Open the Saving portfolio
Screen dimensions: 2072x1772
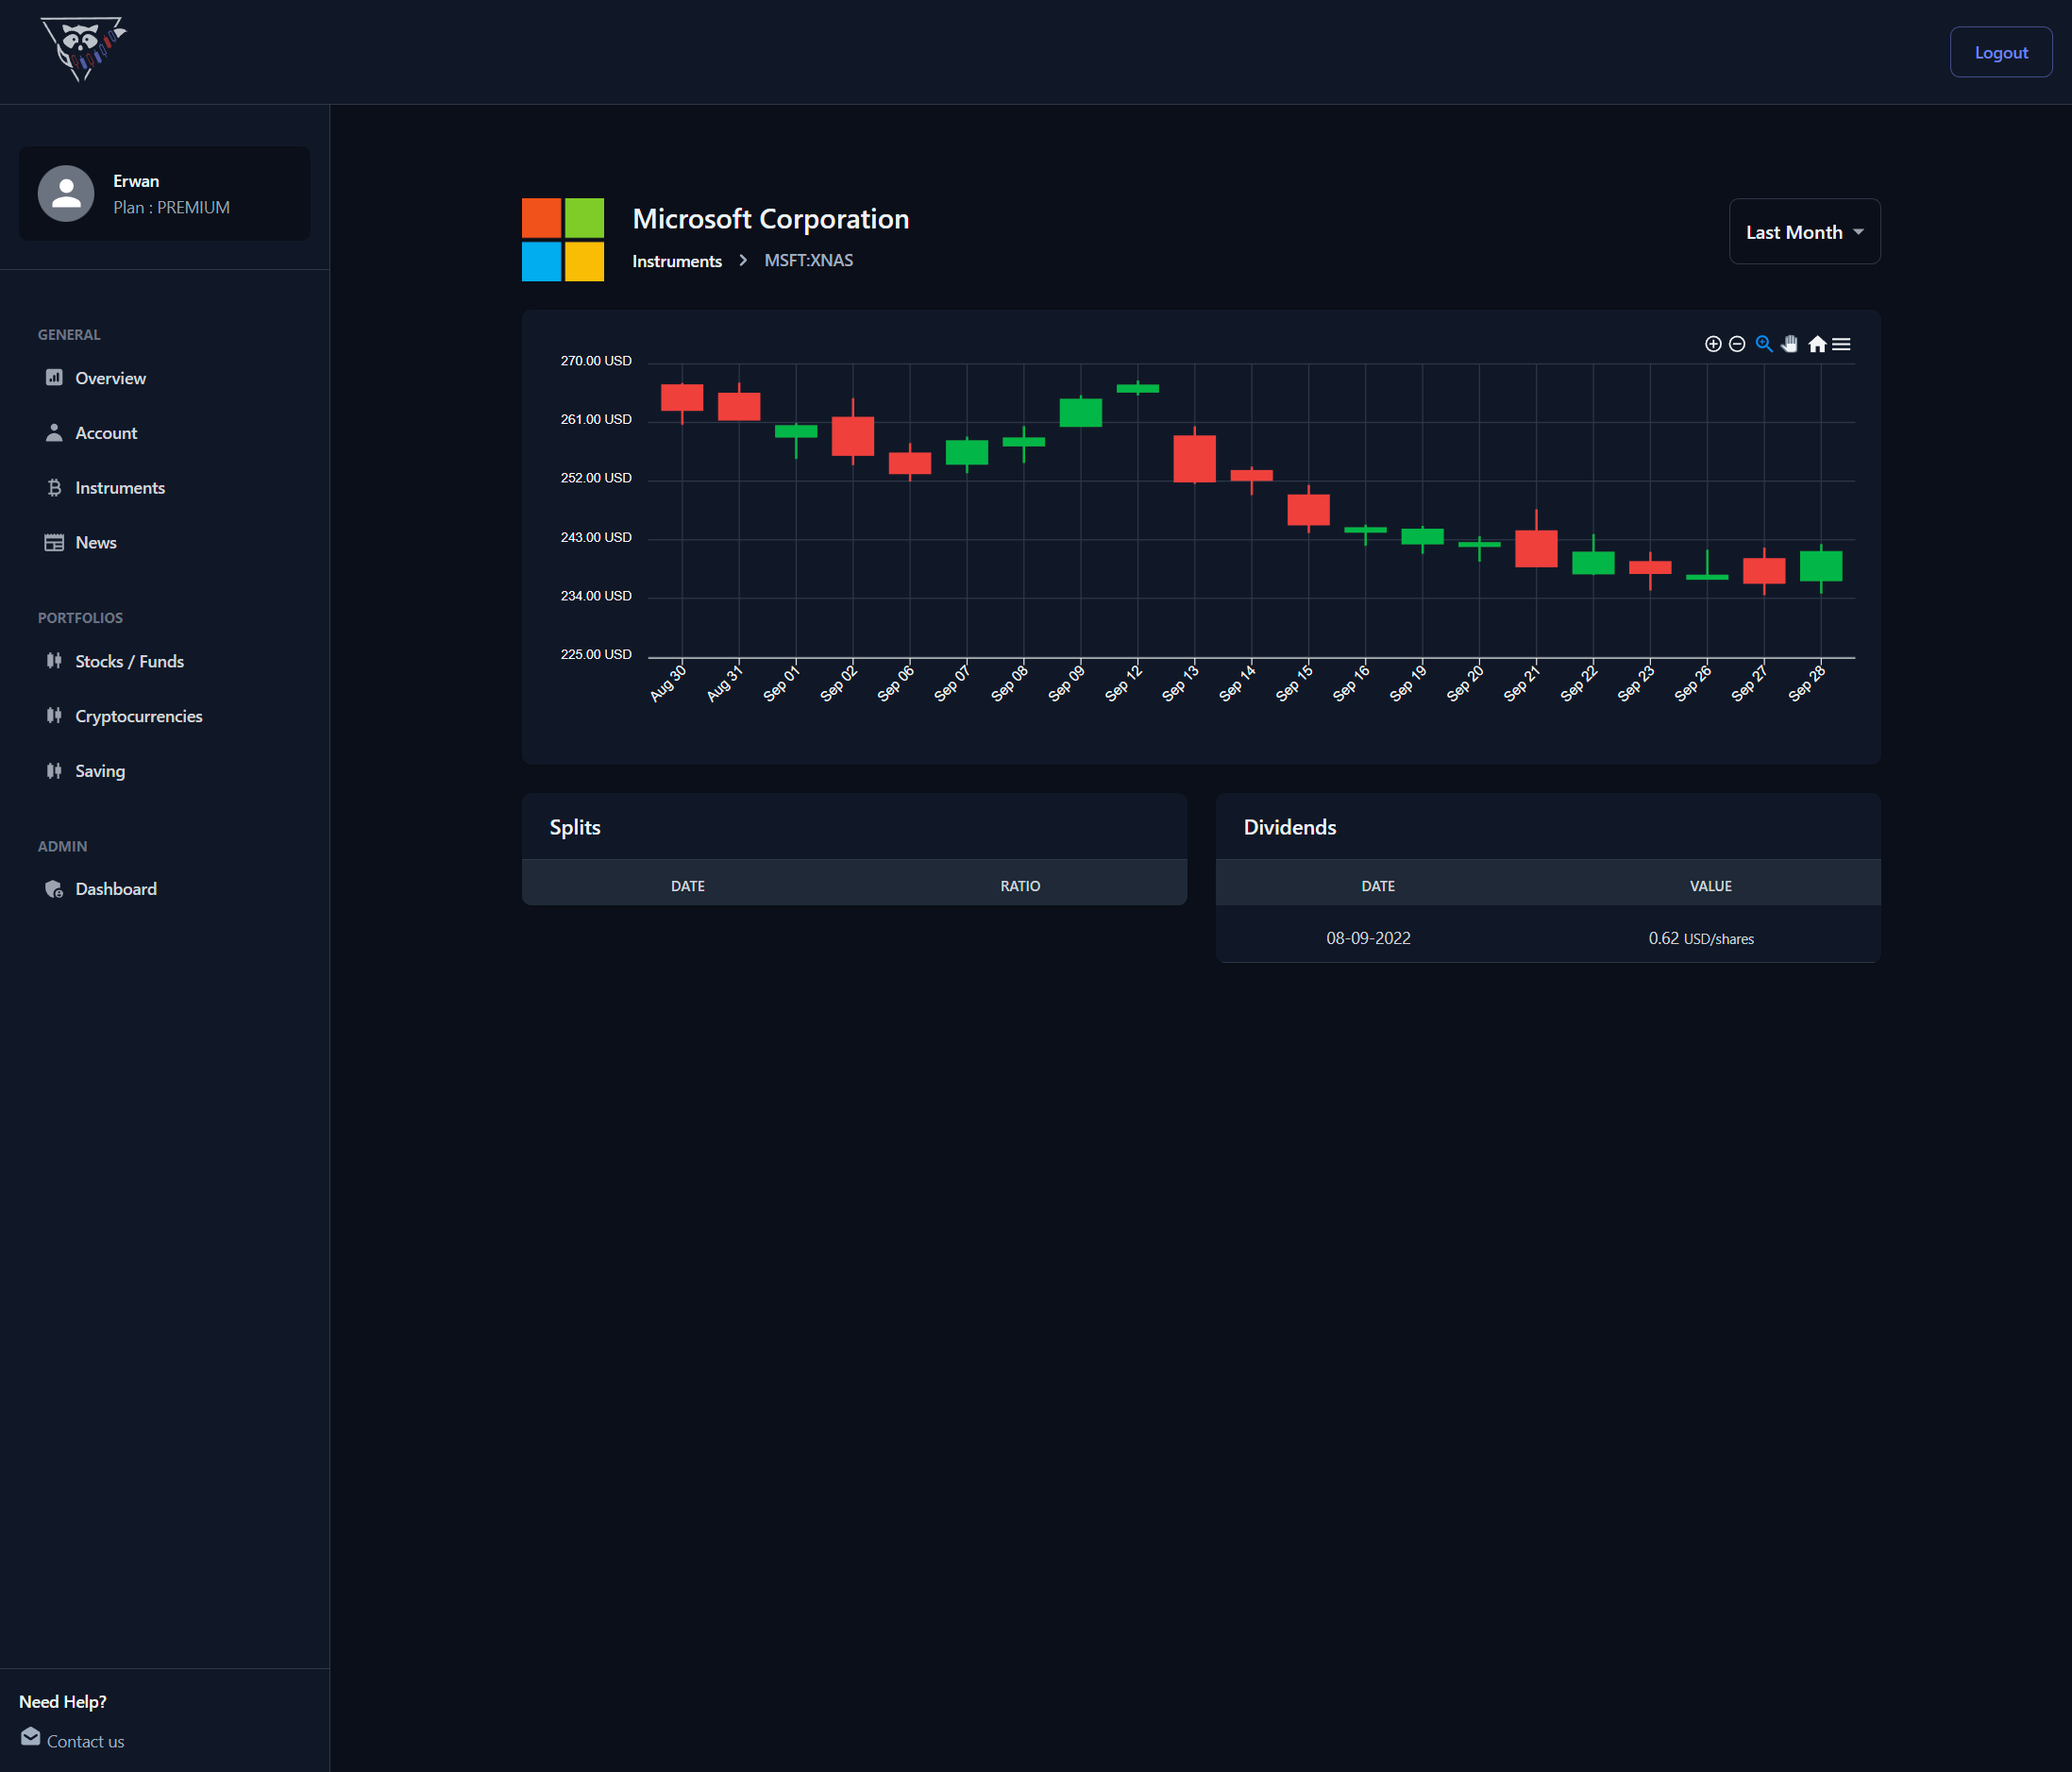(x=100, y=771)
